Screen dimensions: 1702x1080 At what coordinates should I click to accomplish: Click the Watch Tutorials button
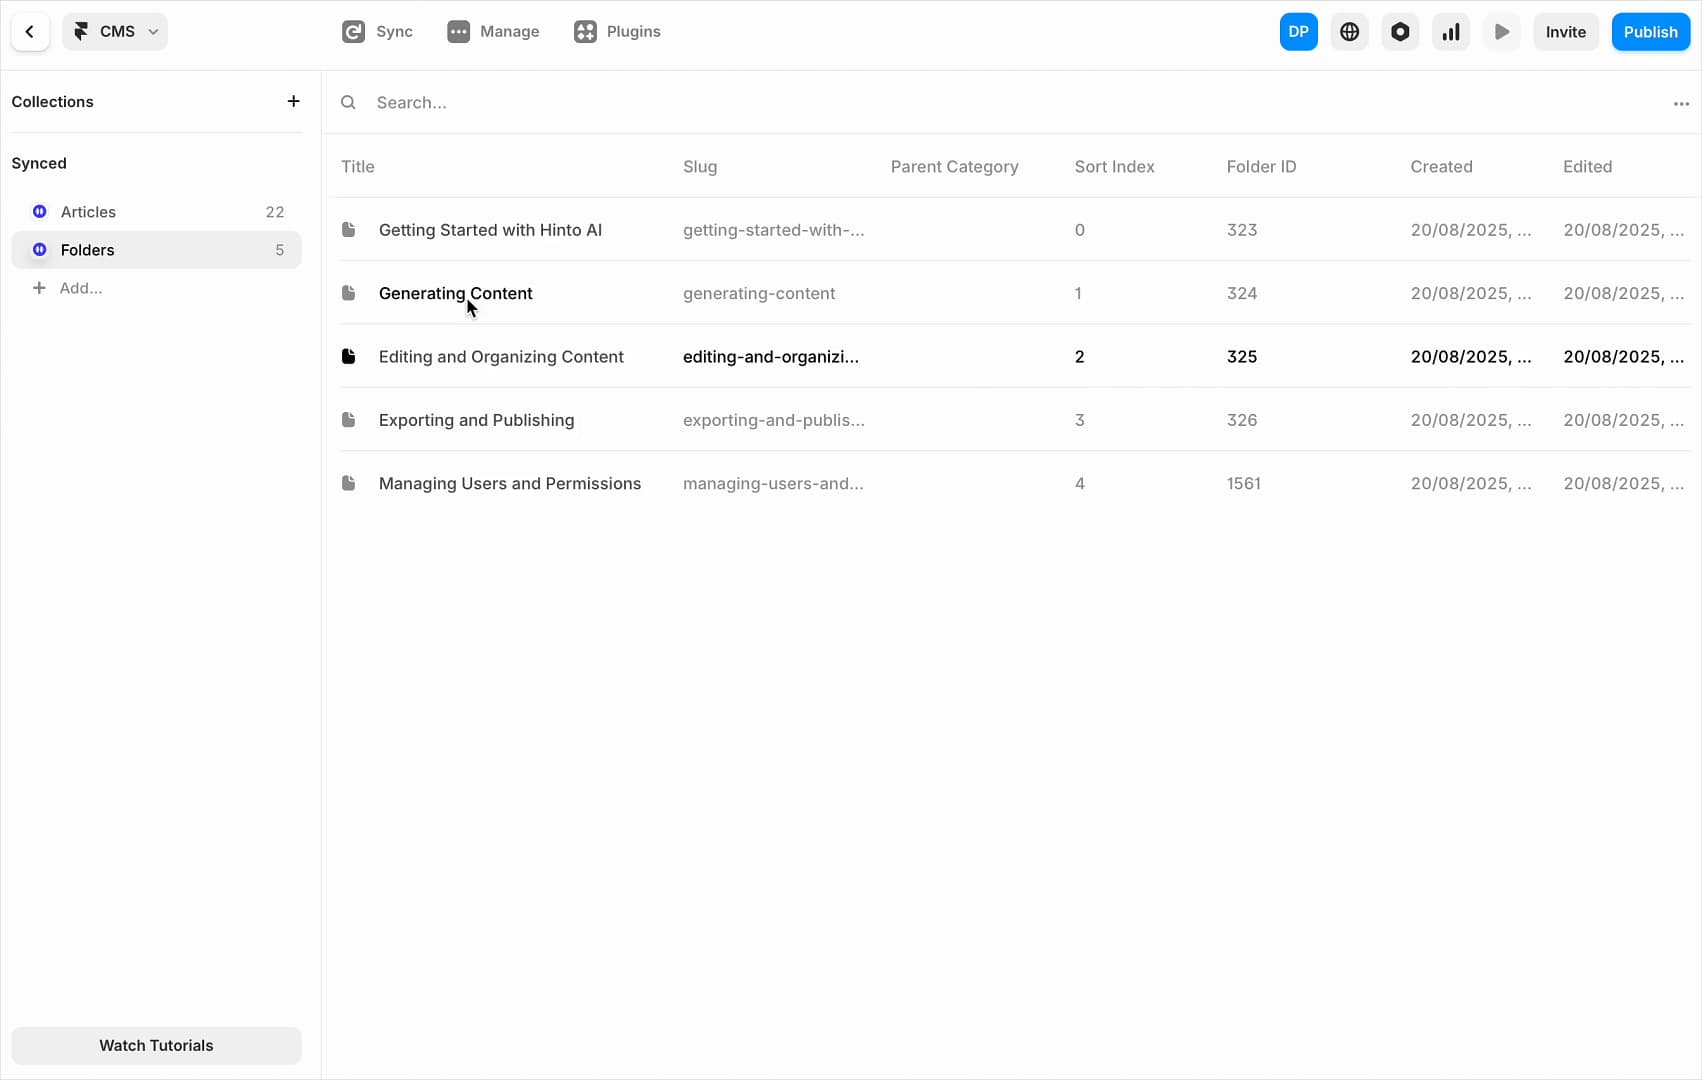point(156,1045)
